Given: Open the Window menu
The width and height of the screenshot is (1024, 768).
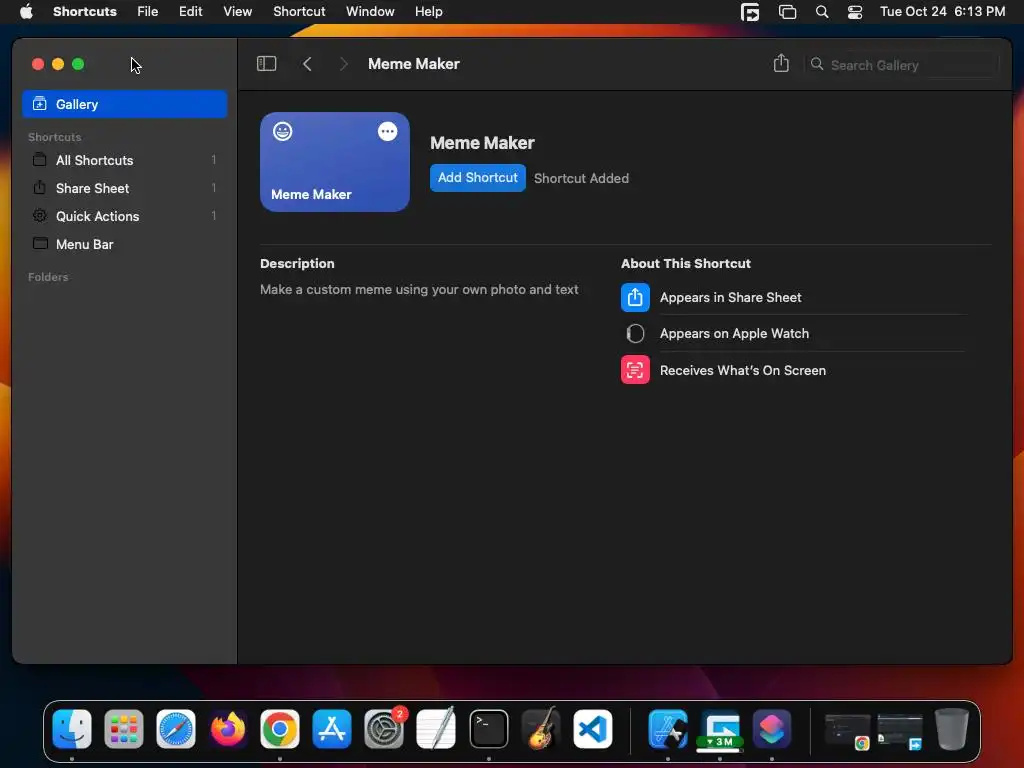Looking at the screenshot, I should click(x=370, y=12).
